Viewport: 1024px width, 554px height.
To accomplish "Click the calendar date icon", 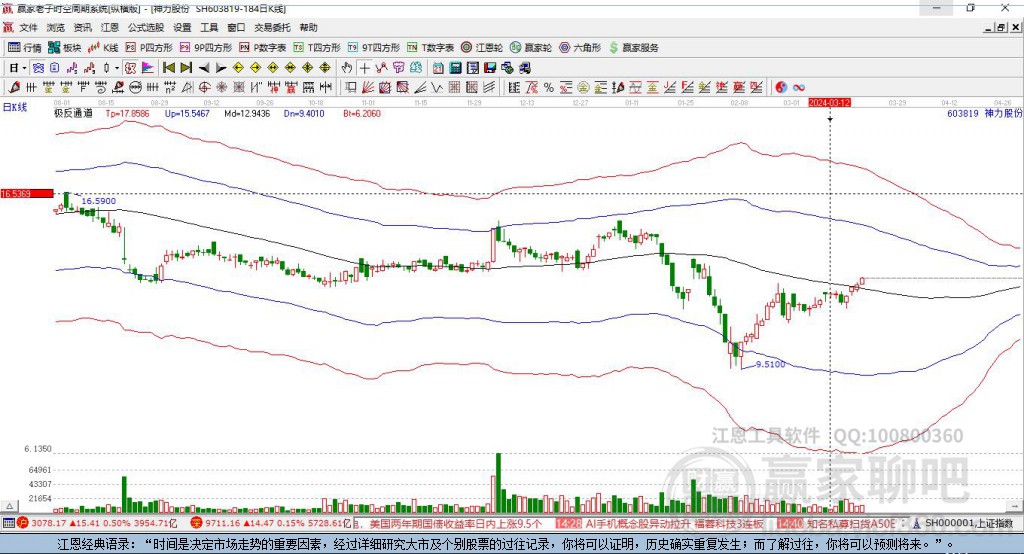I will (438, 68).
